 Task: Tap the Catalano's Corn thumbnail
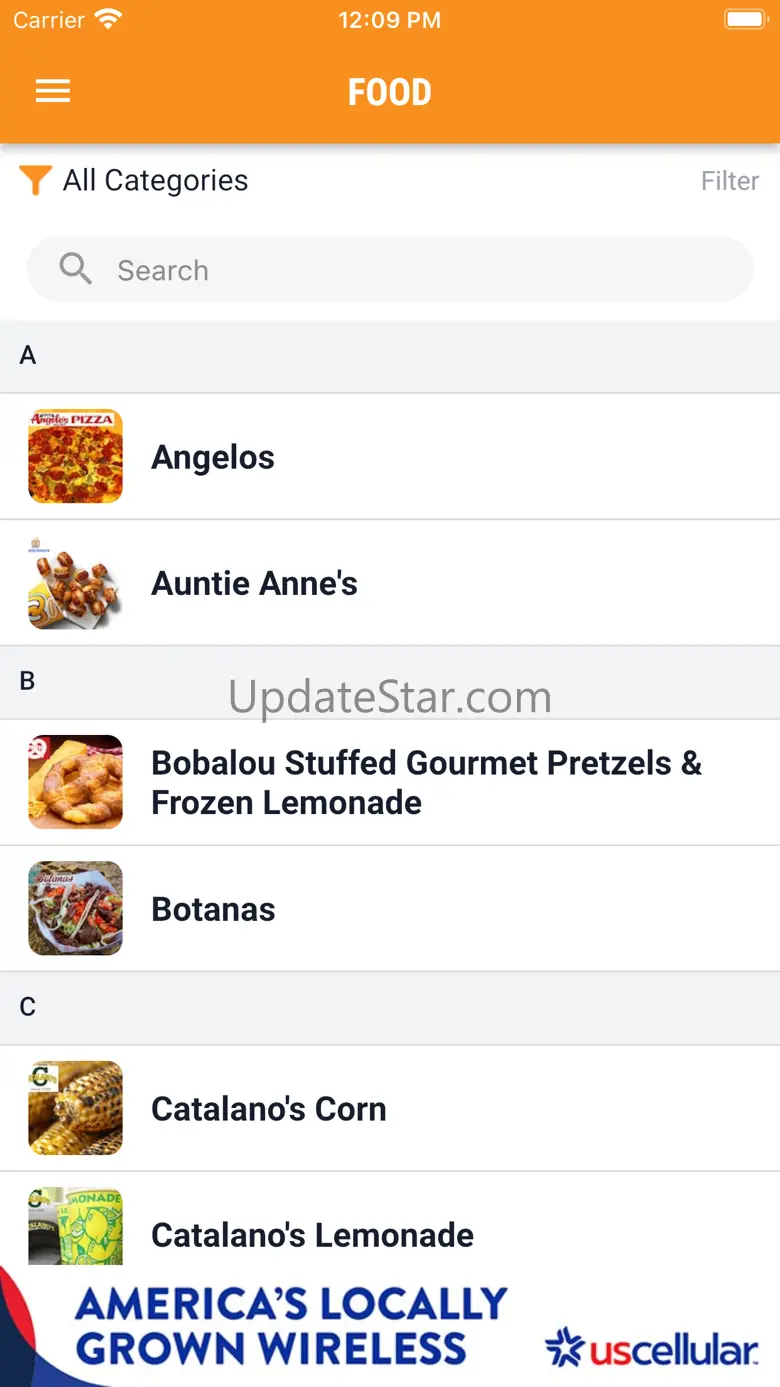tap(75, 1108)
